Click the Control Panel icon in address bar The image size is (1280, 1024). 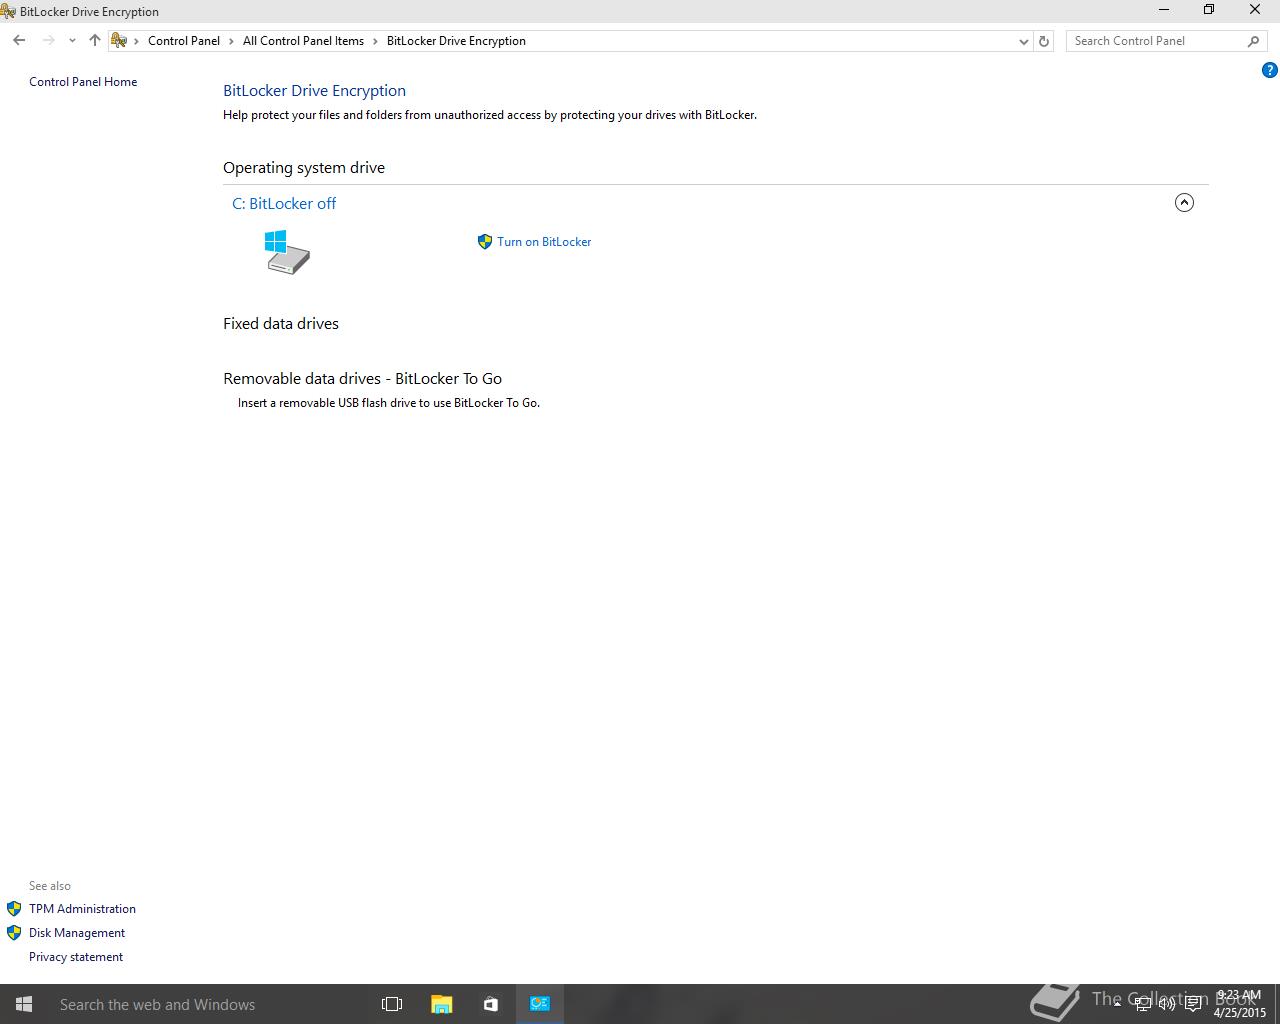(119, 41)
